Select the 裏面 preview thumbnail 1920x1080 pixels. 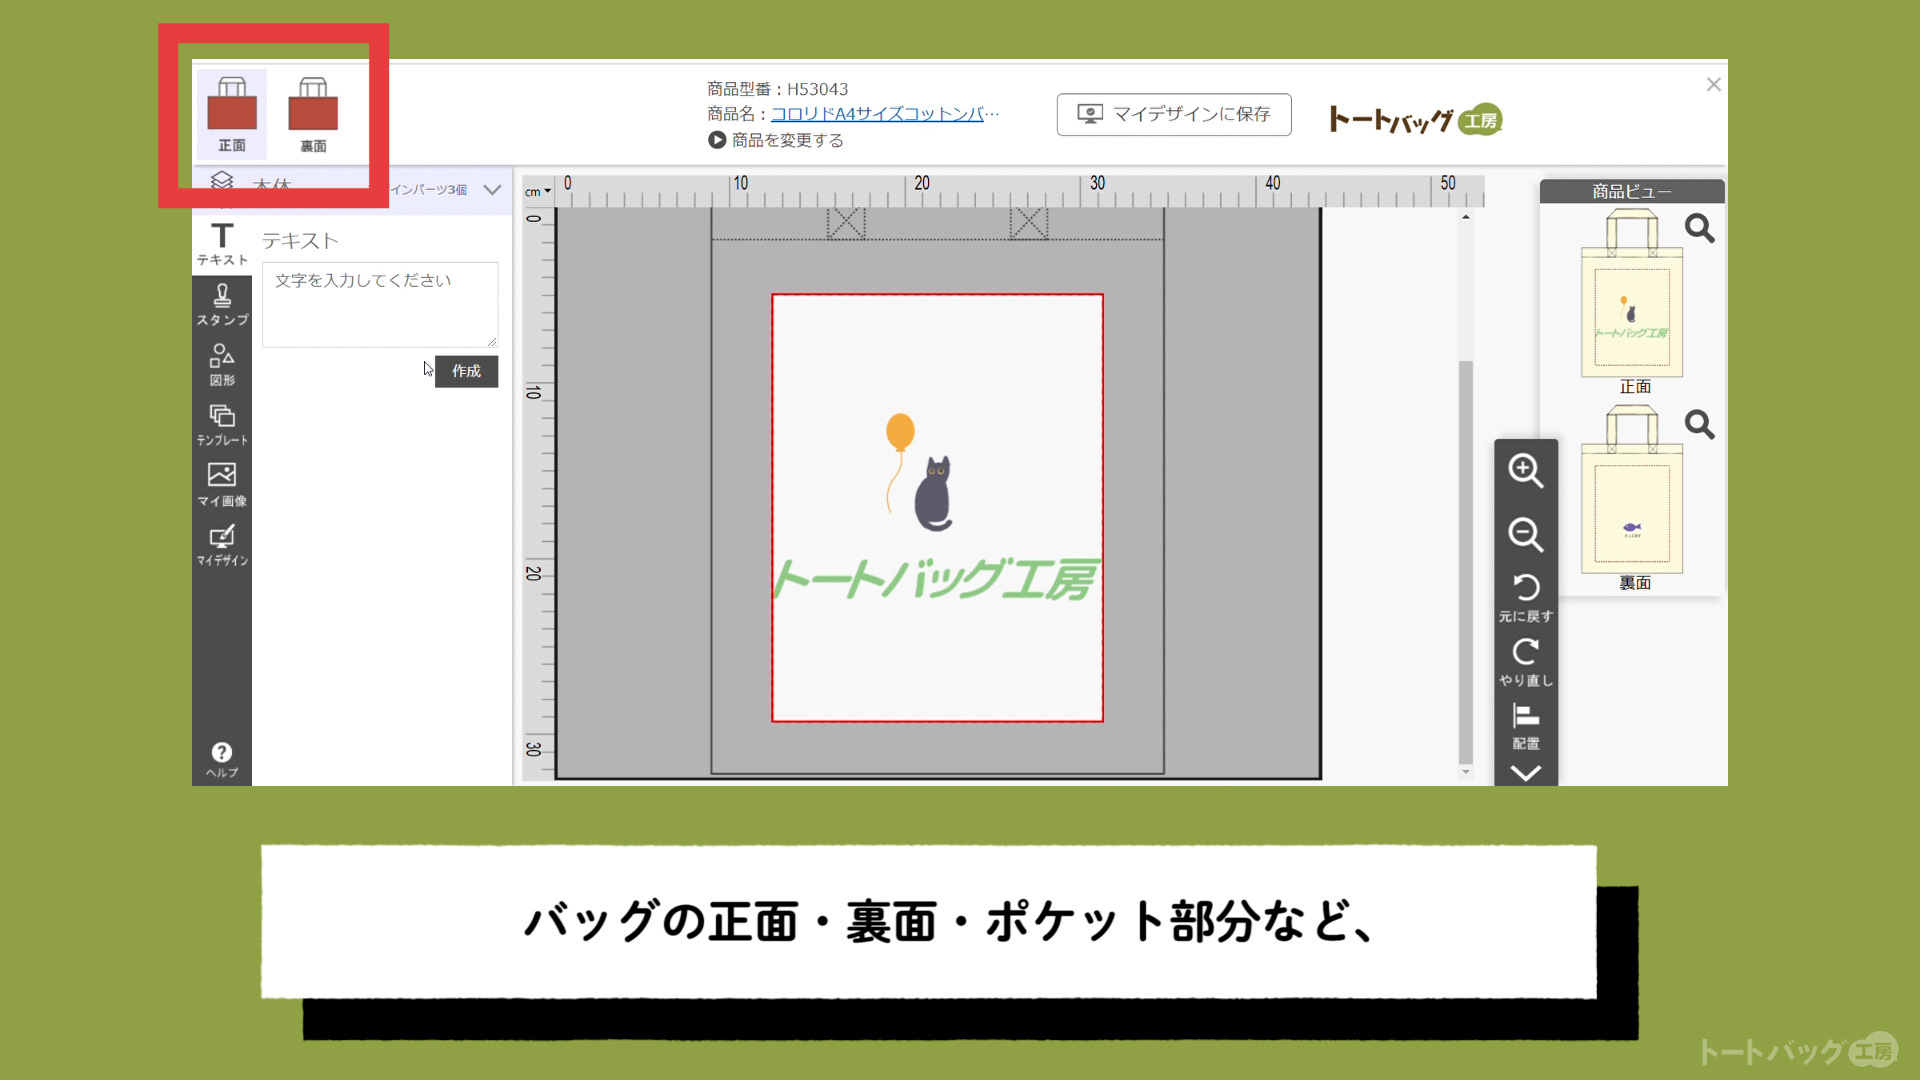[x=1632, y=489]
